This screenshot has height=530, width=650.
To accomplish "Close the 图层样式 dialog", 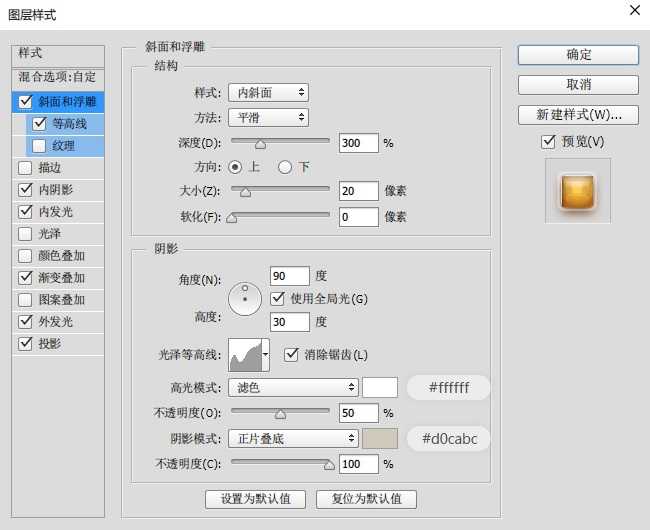I will point(633,10).
